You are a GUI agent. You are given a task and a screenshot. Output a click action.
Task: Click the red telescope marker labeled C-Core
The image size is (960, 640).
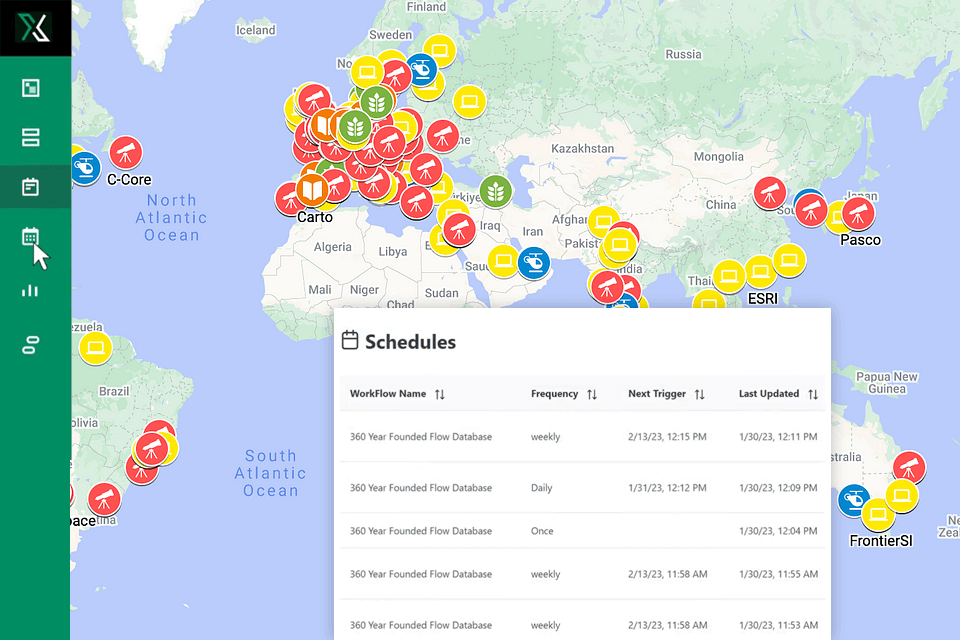[x=126, y=152]
